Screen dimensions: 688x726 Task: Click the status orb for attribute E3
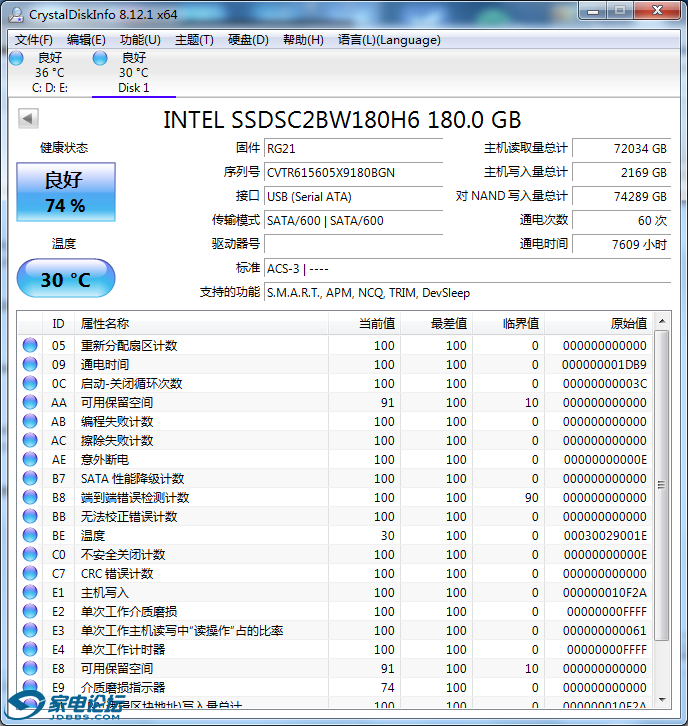[30, 630]
